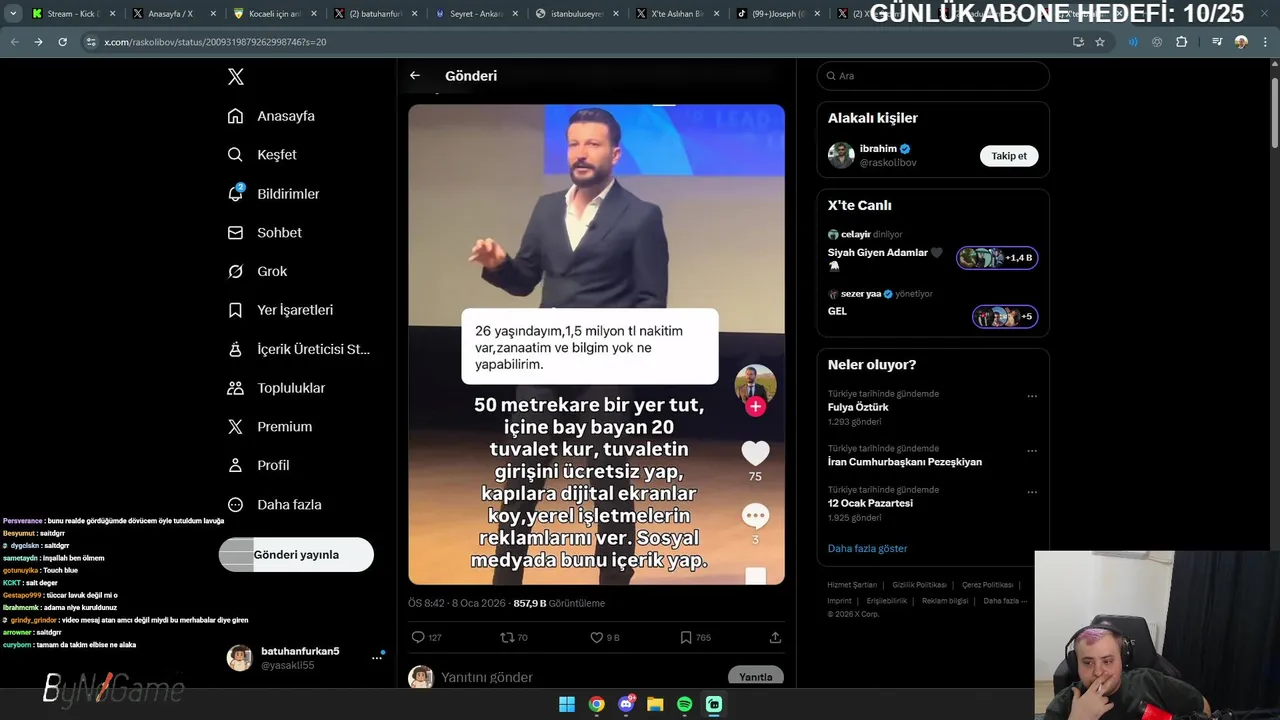This screenshot has width=1280, height=720.
Task: Click the share upload icon on post
Action: click(x=775, y=637)
